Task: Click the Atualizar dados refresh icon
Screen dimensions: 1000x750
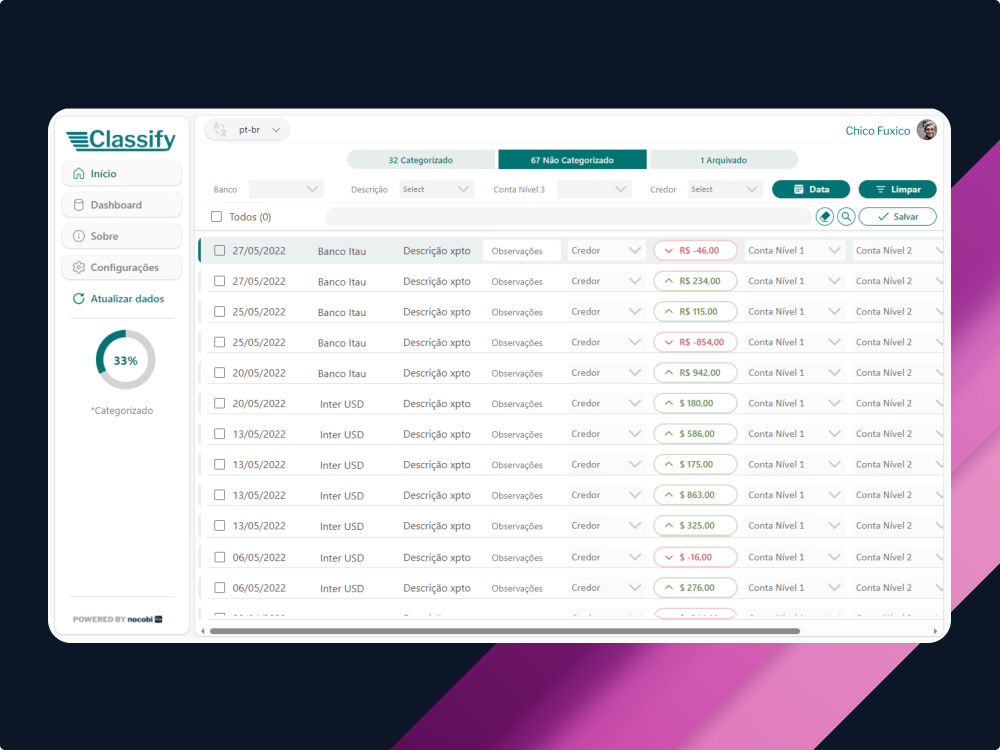Action: [78, 298]
